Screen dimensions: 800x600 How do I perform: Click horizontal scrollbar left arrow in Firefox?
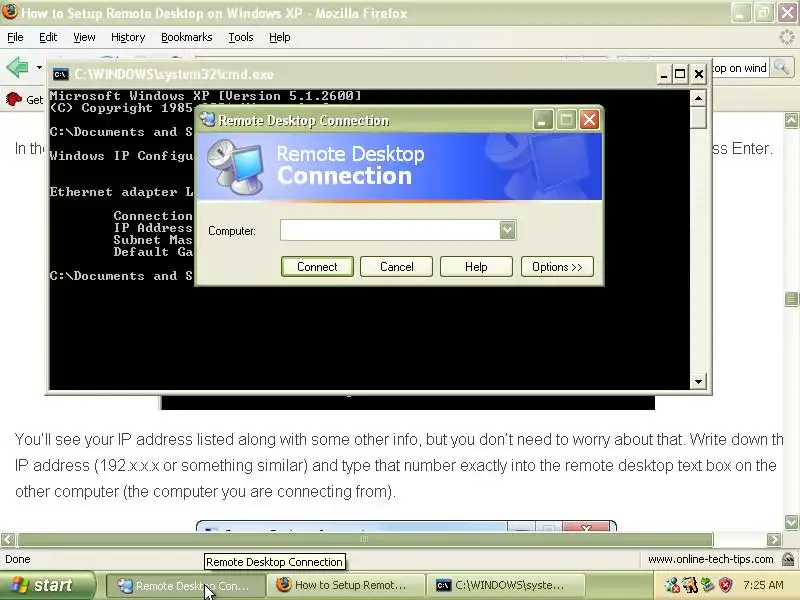pos(8,539)
